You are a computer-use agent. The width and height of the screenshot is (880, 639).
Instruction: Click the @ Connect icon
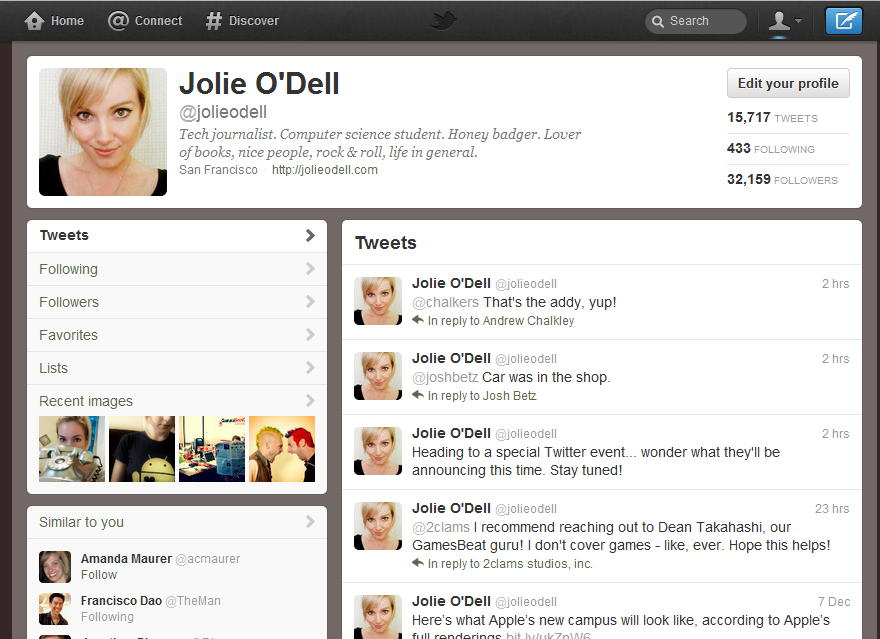coord(118,21)
